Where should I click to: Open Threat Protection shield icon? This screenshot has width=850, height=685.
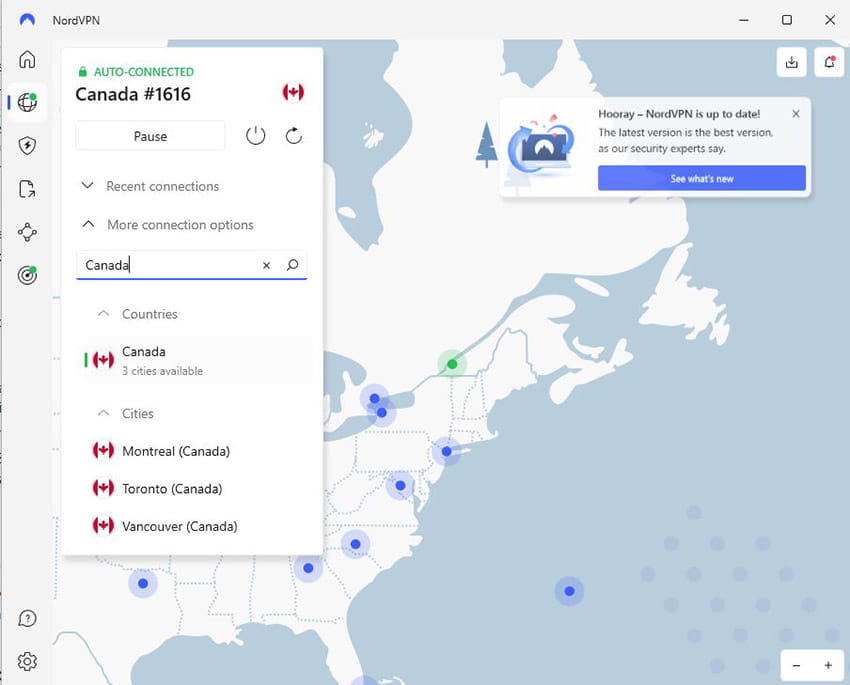tap(27, 145)
